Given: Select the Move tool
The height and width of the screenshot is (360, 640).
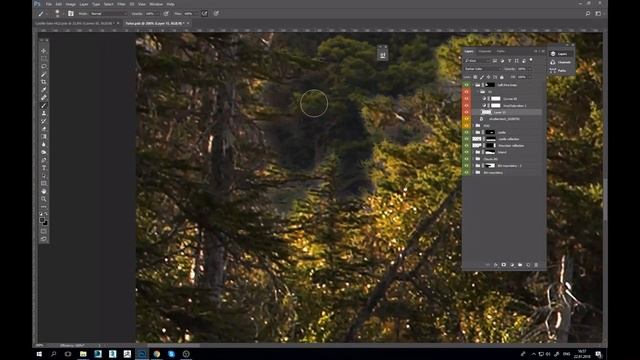Looking at the screenshot, I should coord(44,51).
